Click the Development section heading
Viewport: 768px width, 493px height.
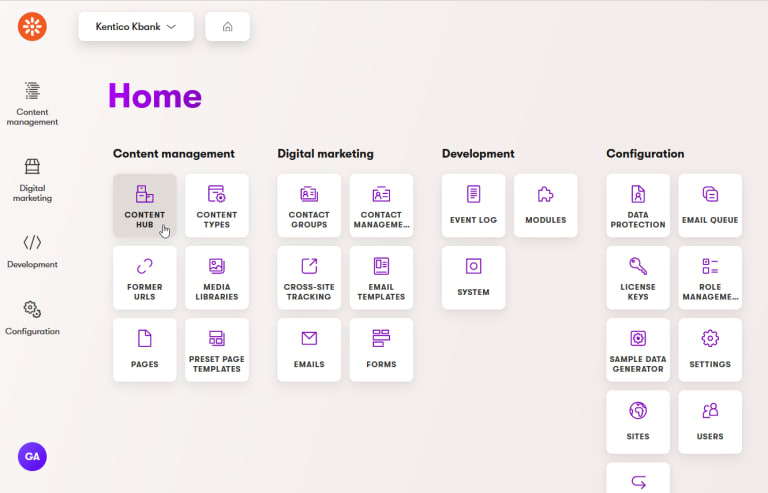(478, 154)
